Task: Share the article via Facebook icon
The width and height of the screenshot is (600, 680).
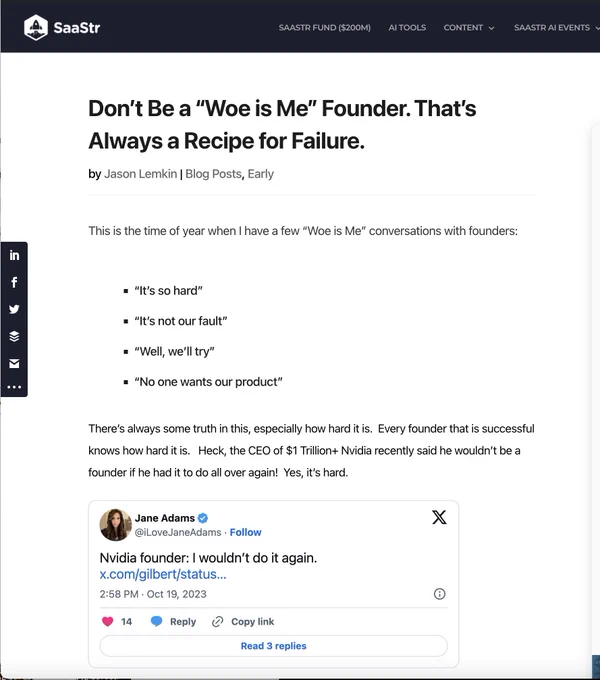Action: [x=14, y=283]
